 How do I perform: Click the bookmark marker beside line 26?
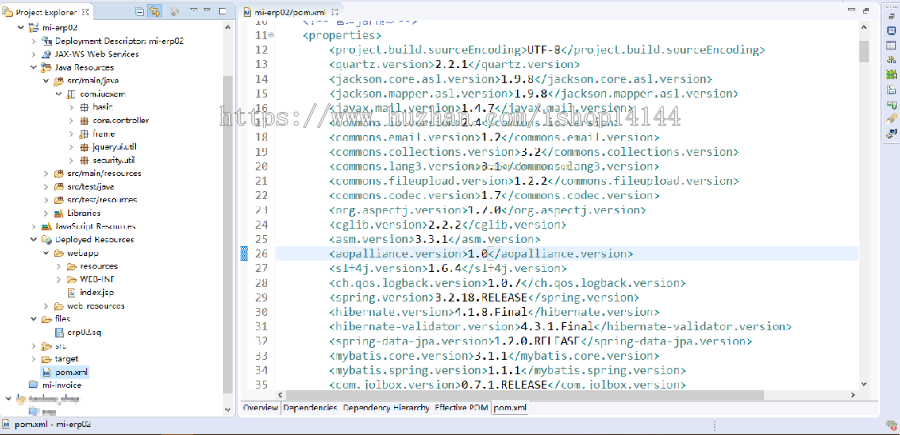pos(245,254)
